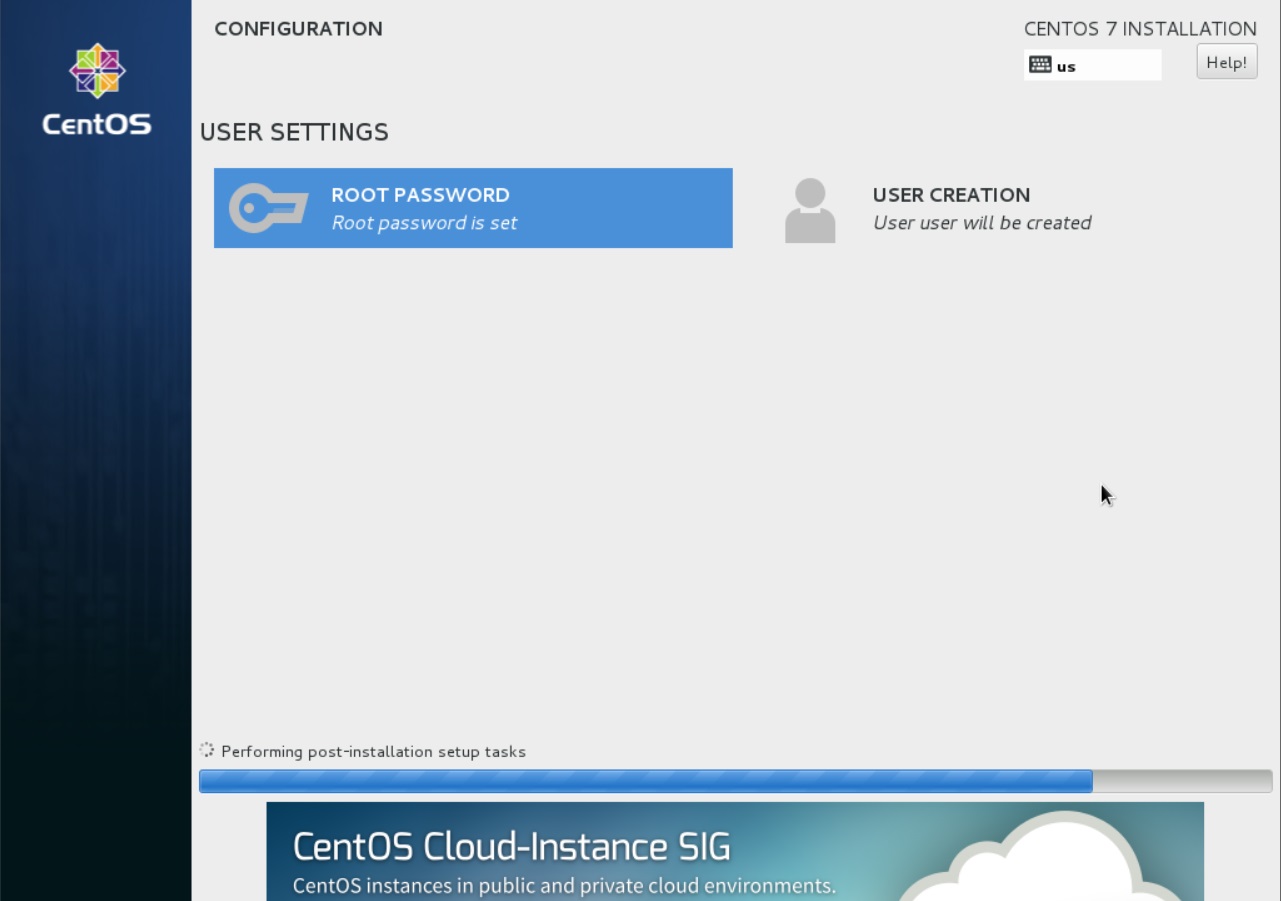The height and width of the screenshot is (901, 1281).
Task: Click the key icon for Root Password
Action: (x=270, y=207)
